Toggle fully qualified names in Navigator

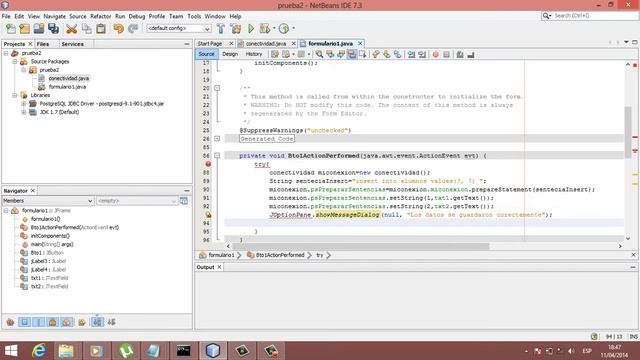(x=82, y=322)
